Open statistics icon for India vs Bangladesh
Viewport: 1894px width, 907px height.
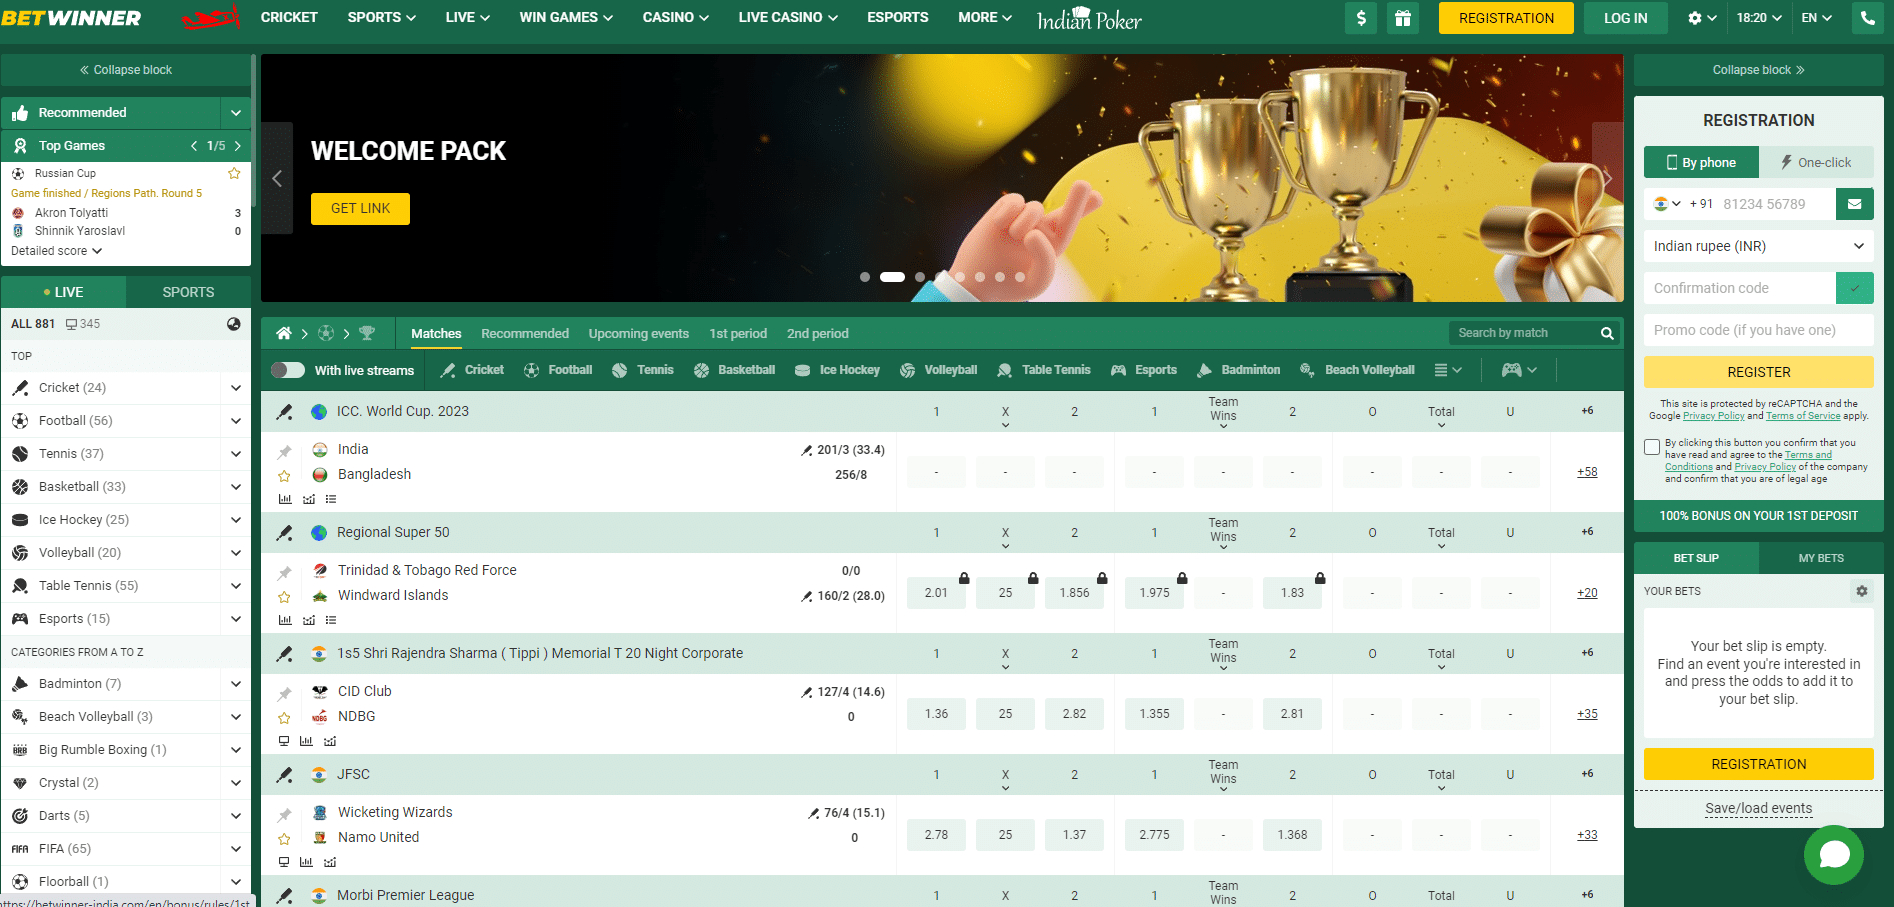285,499
